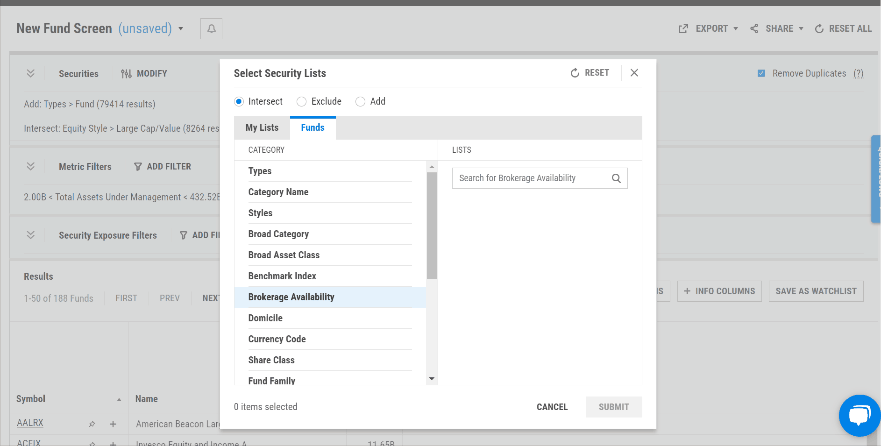Image resolution: width=881 pixels, height=446 pixels.
Task: Open the Fund Family category
Action: coord(330,380)
